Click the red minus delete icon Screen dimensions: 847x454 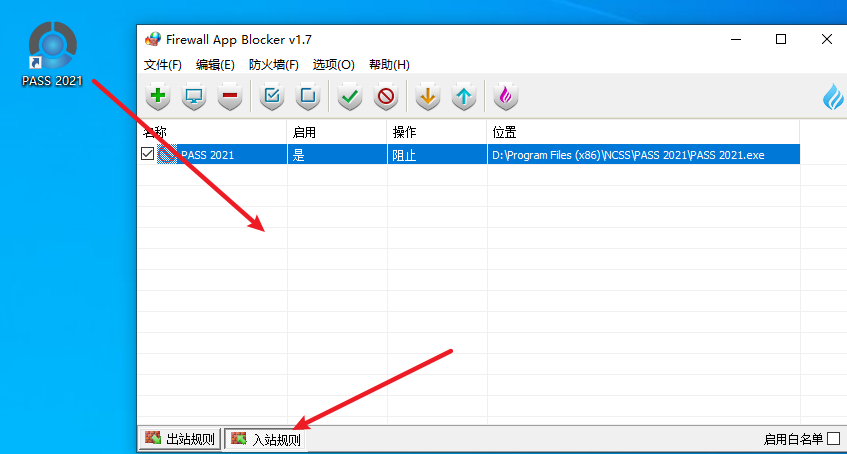[x=230, y=97]
